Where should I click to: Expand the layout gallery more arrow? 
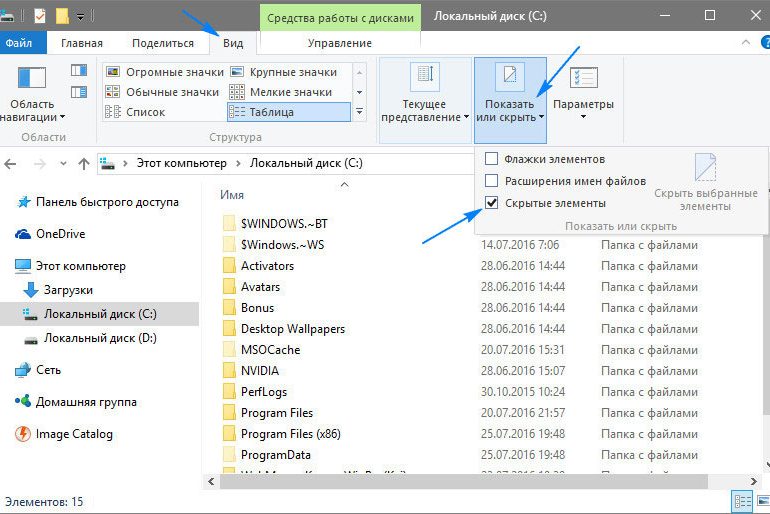click(x=360, y=113)
